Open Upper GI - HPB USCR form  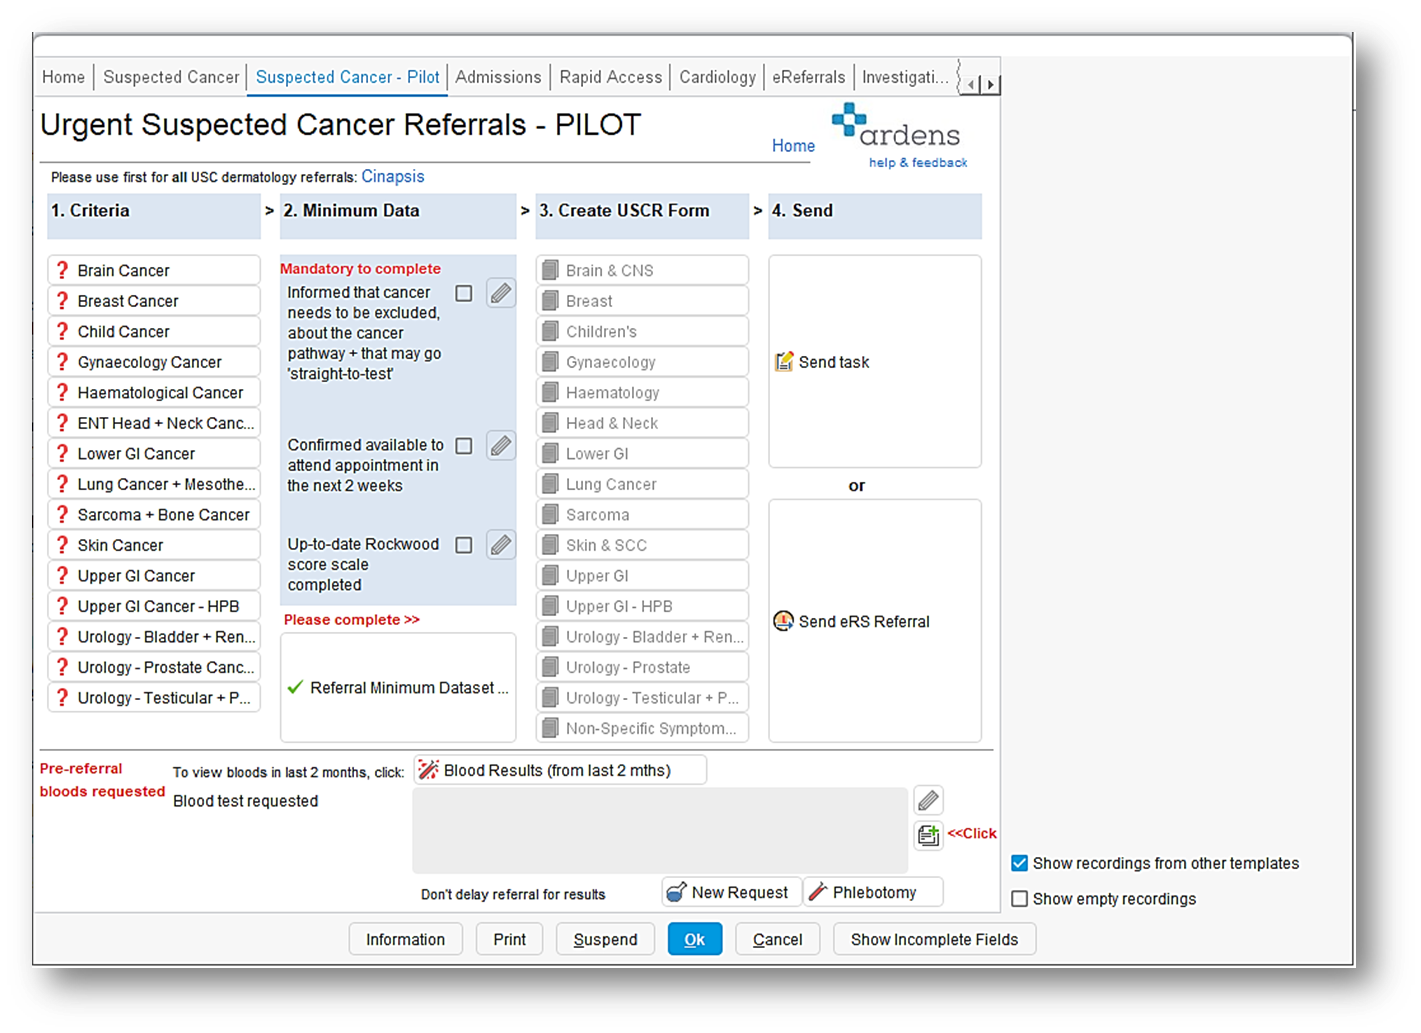click(643, 606)
